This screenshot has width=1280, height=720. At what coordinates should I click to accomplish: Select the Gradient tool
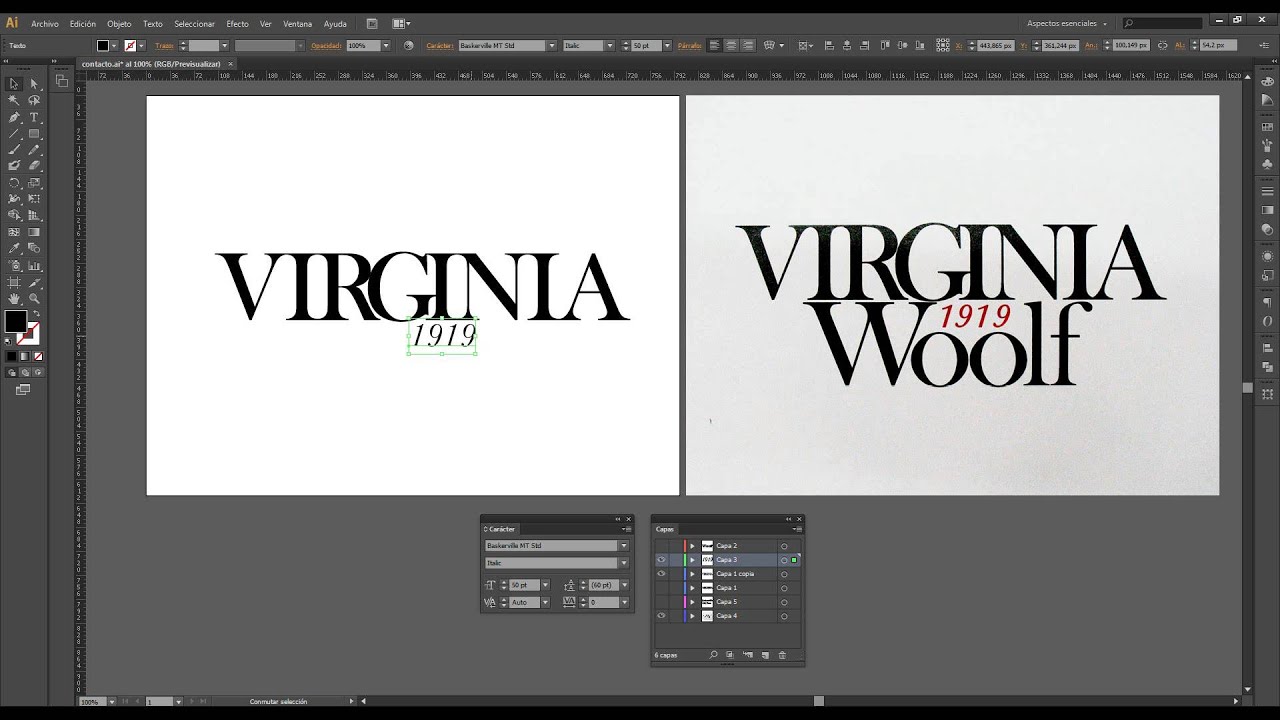pyautogui.click(x=34, y=231)
